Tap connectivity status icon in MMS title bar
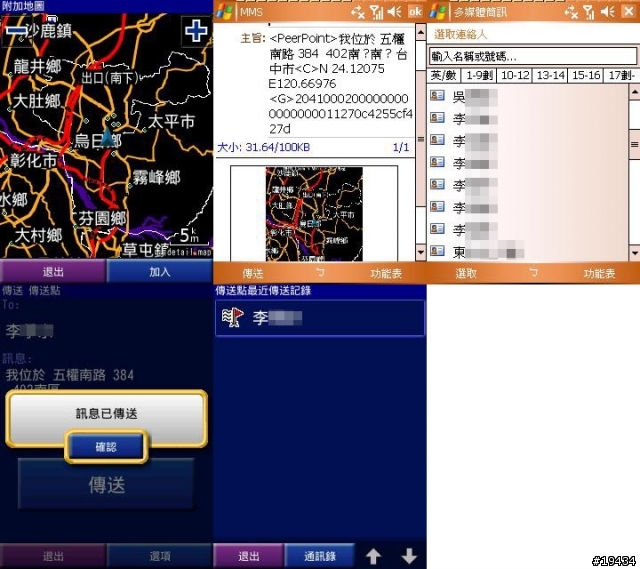 358,12
